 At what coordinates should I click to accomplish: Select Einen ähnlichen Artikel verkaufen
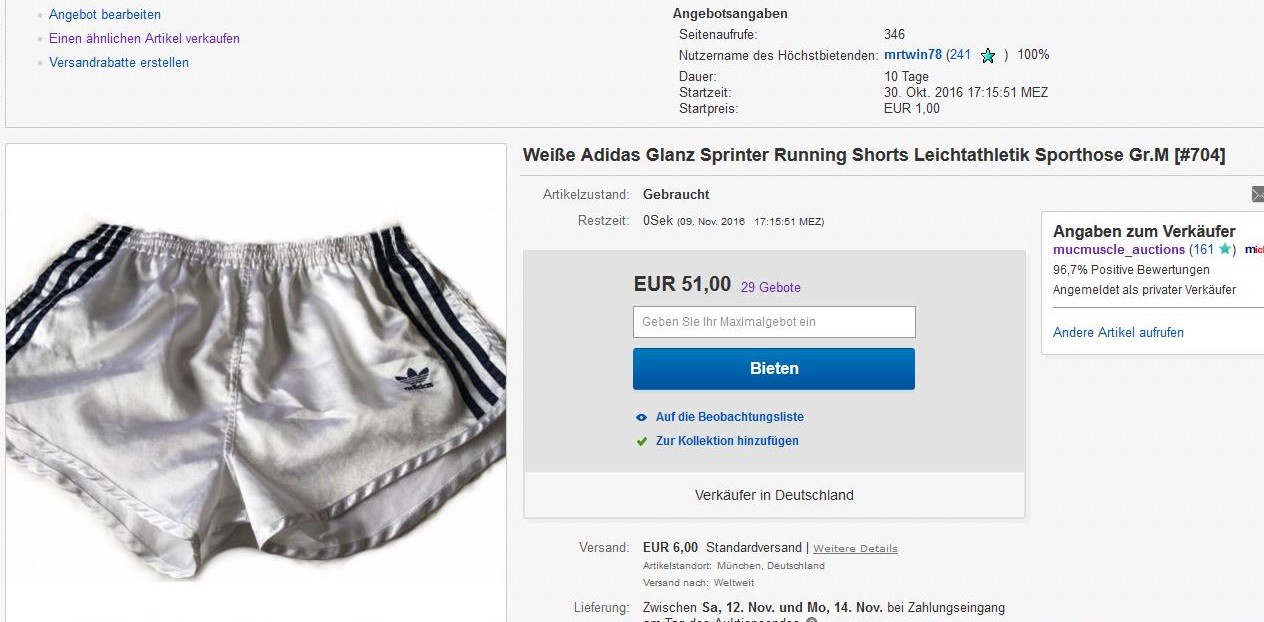144,39
